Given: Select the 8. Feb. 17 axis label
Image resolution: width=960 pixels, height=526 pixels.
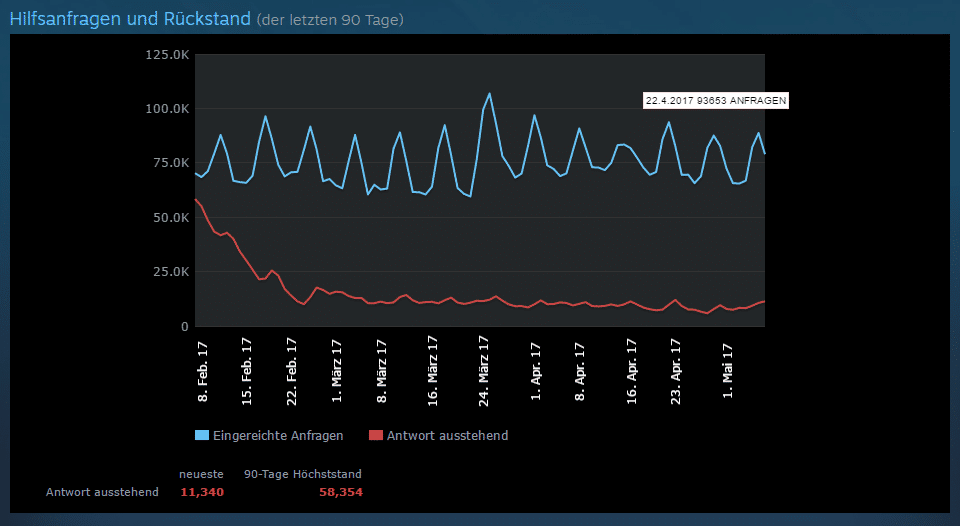Looking at the screenshot, I should point(203,370).
